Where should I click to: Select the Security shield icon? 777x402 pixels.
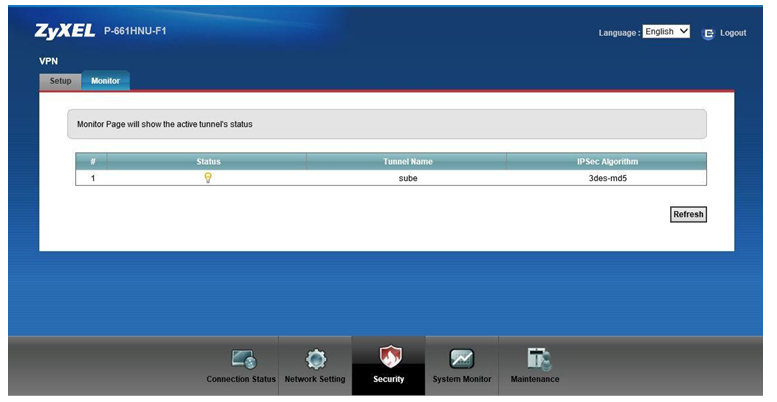pyautogui.click(x=390, y=356)
